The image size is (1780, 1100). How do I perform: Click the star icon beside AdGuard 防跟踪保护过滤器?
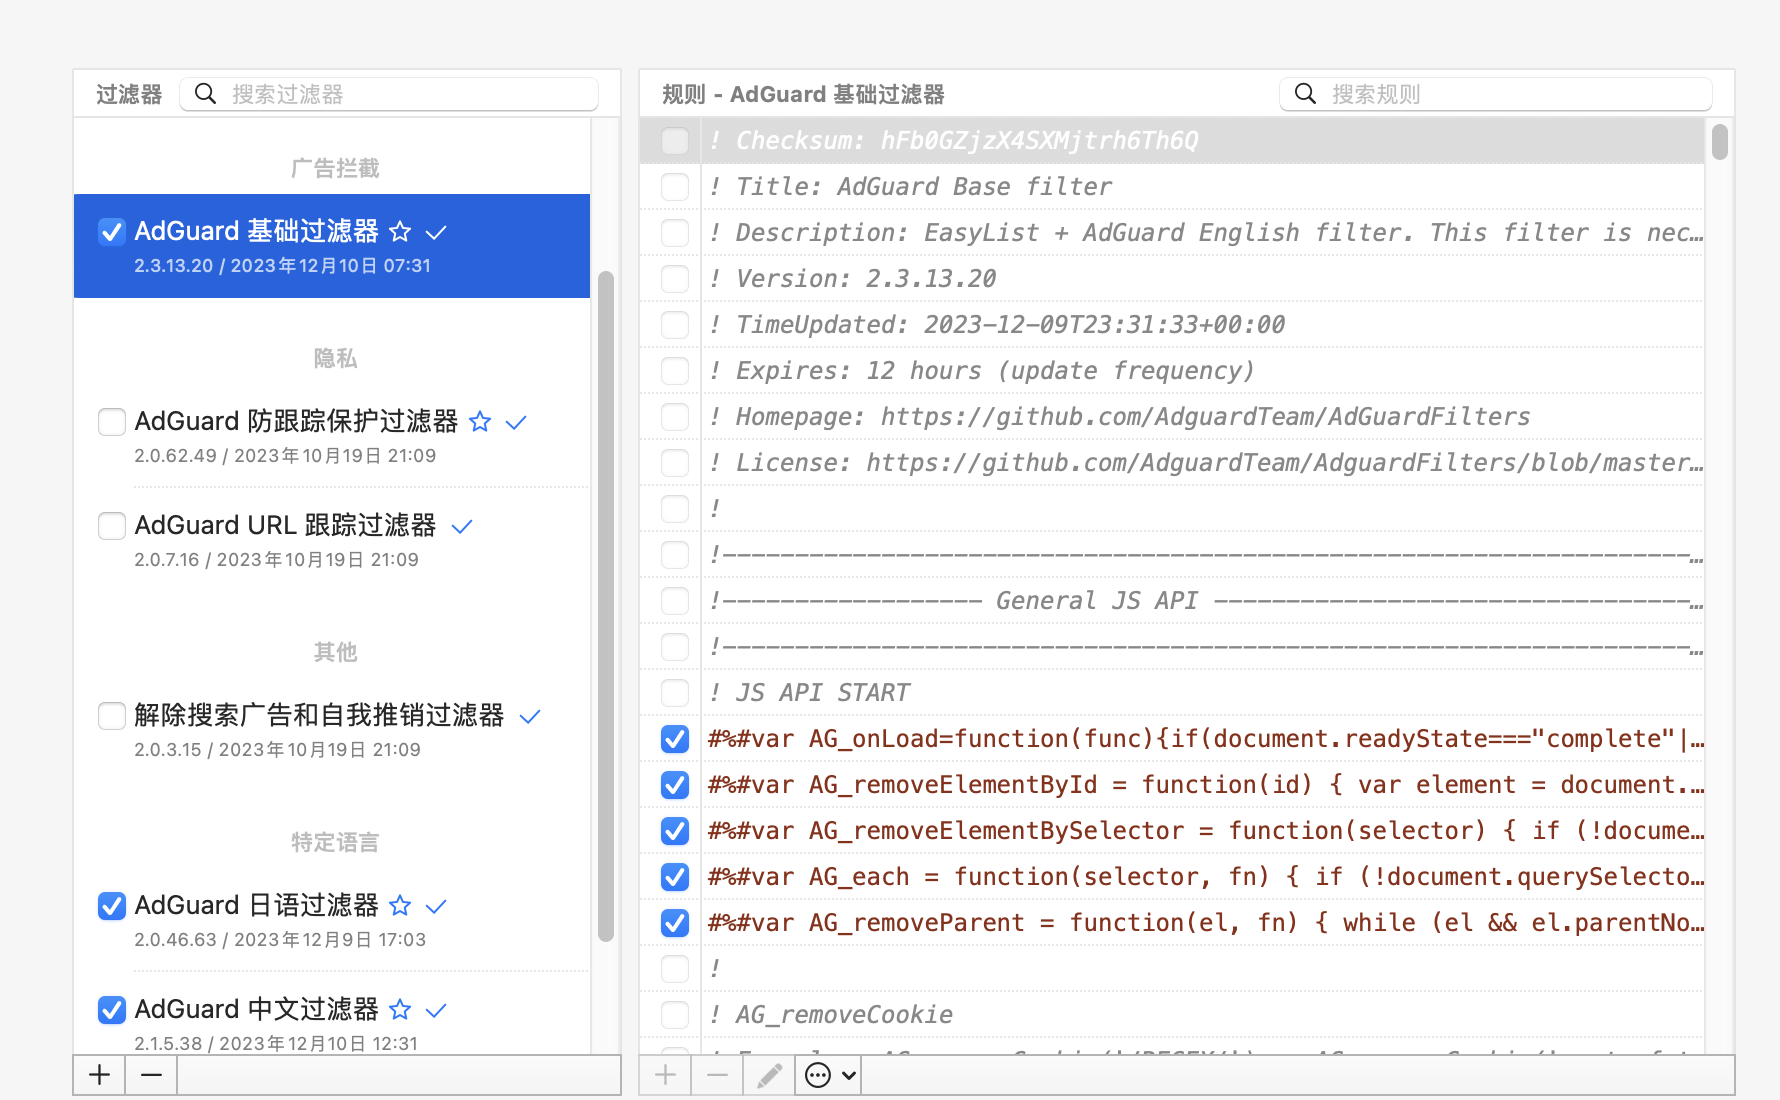pos(480,422)
